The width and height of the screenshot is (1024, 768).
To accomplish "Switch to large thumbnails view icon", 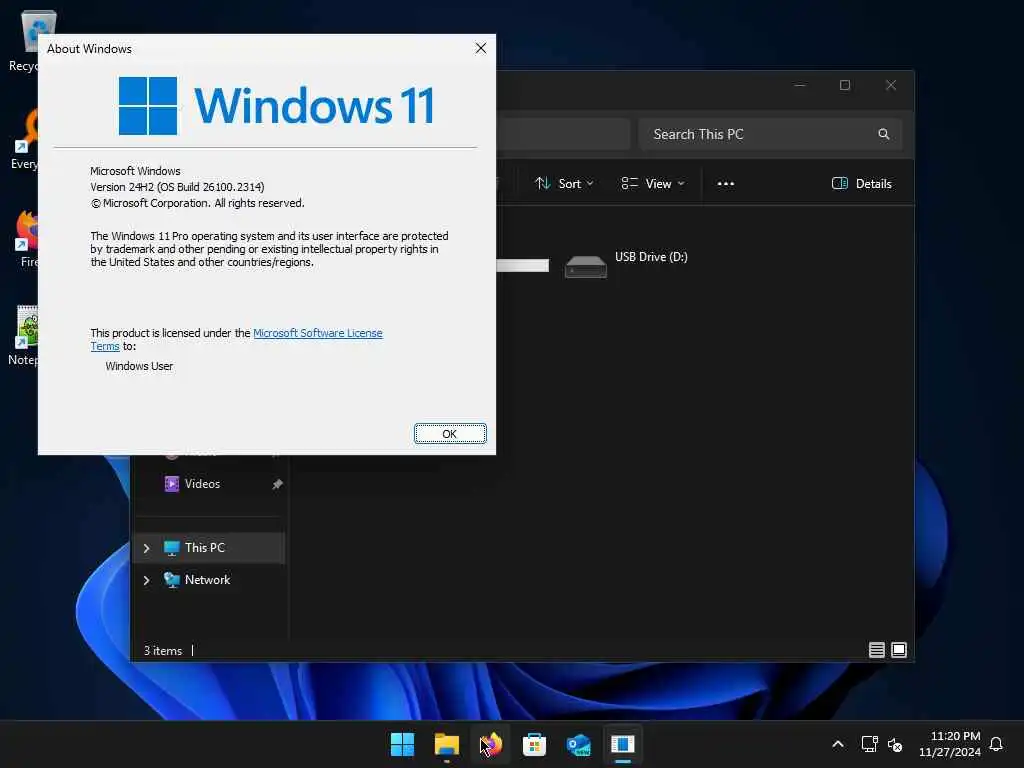I will 899,650.
